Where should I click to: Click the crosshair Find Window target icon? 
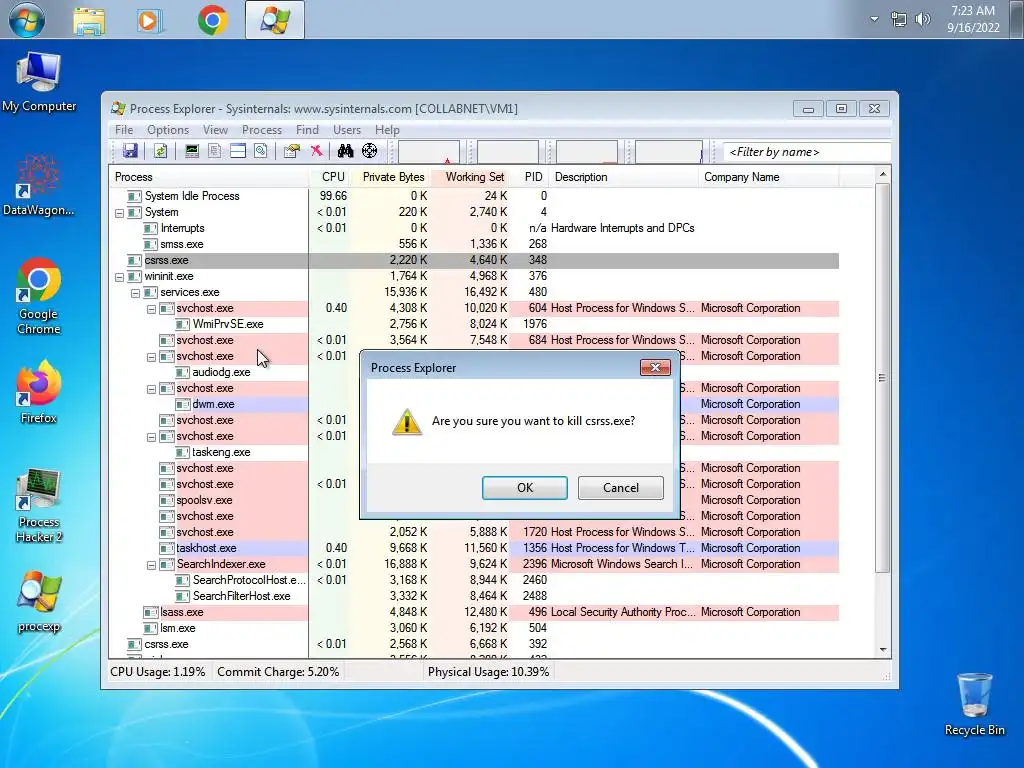(370, 152)
